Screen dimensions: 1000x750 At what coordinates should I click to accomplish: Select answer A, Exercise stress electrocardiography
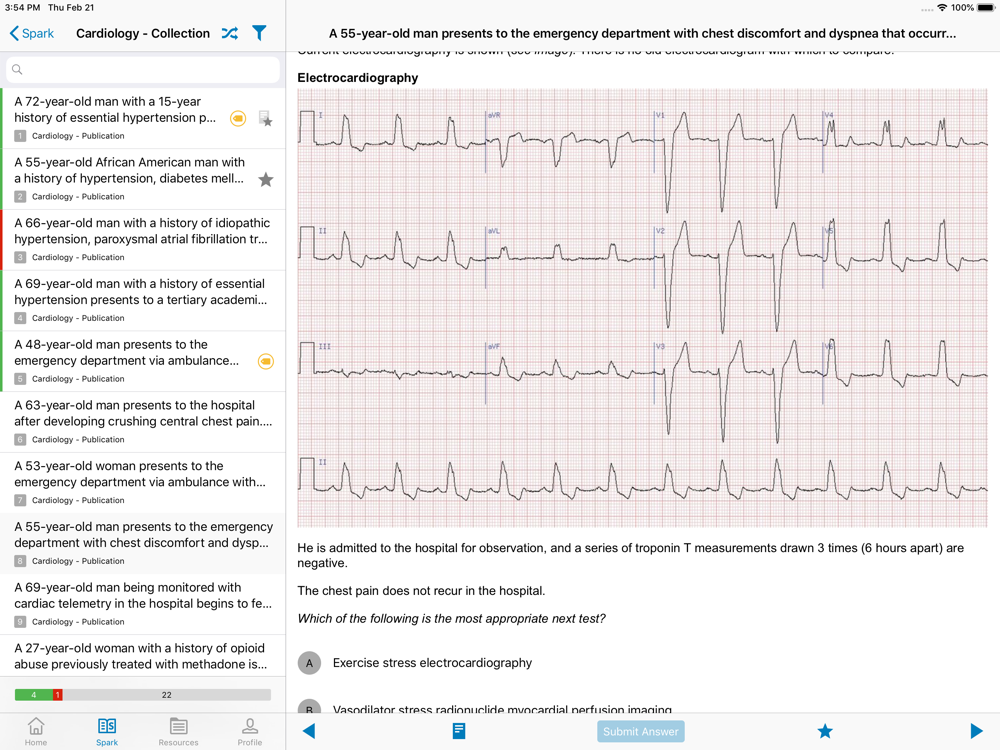point(310,663)
